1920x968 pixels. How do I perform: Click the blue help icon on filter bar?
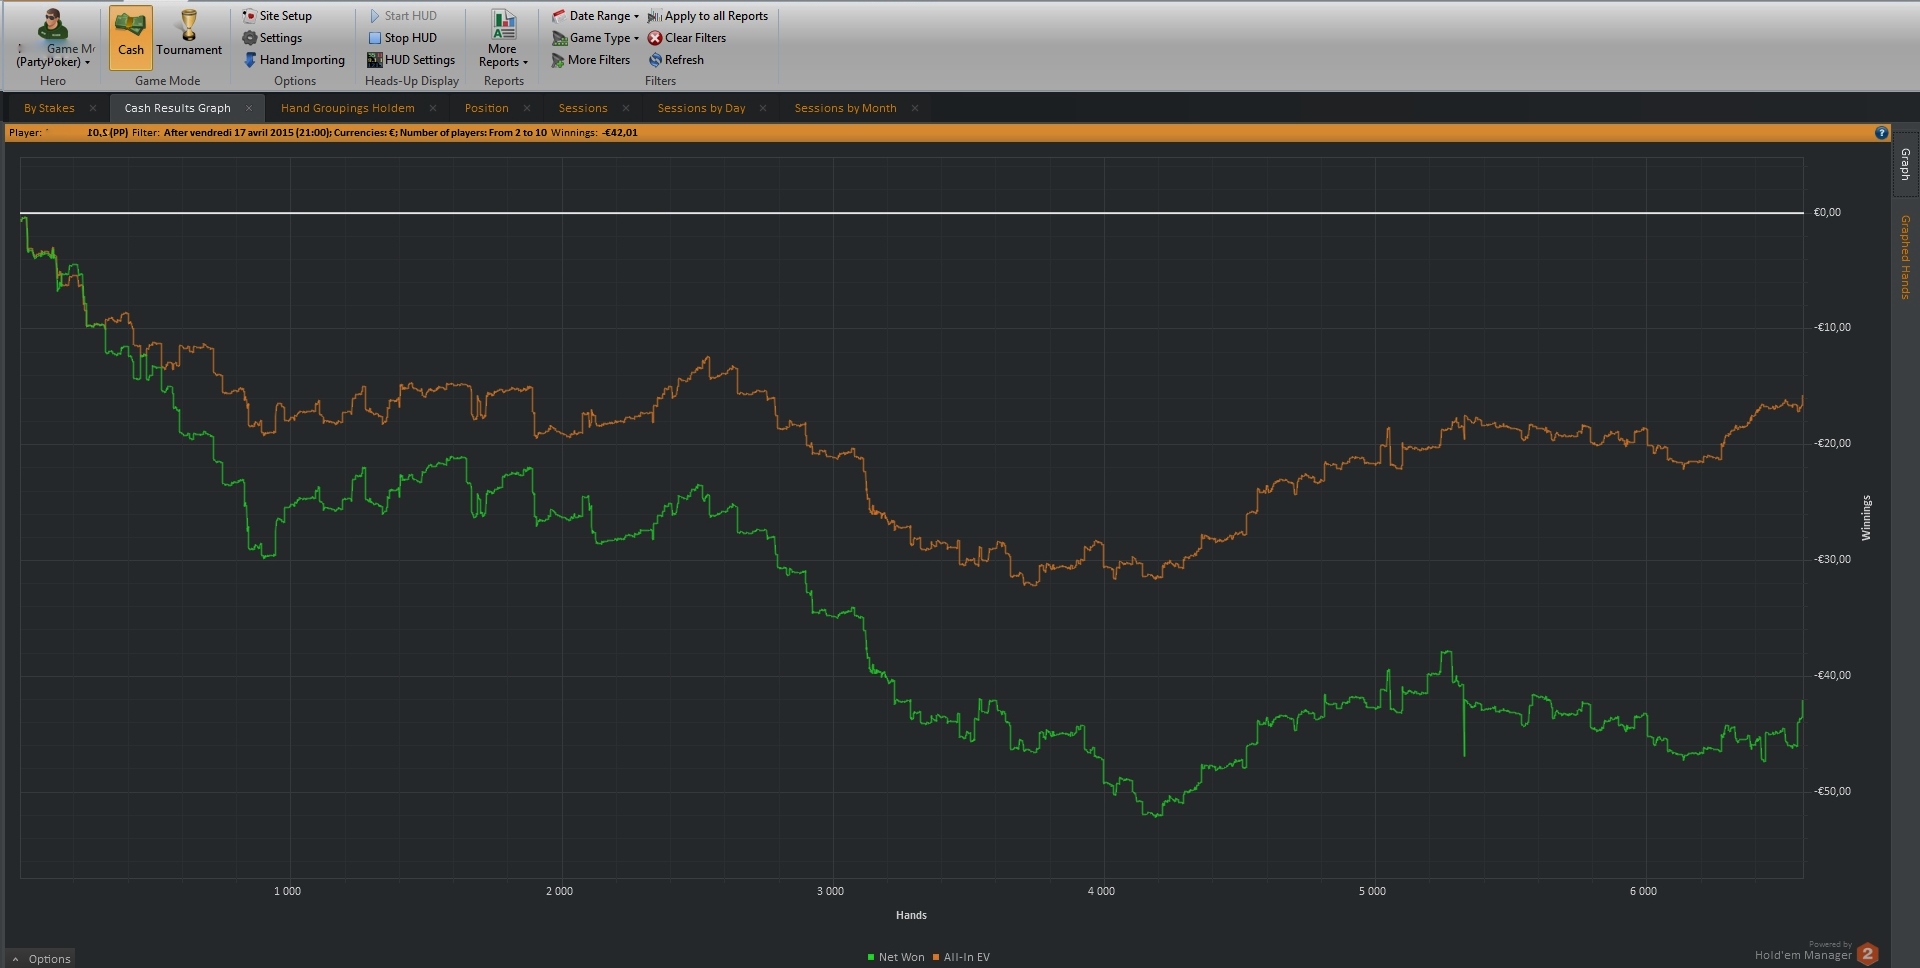point(1881,133)
